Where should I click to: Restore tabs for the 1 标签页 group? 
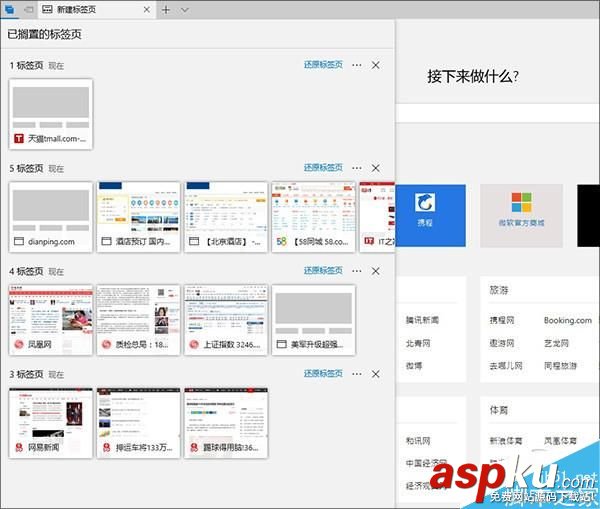[323, 65]
